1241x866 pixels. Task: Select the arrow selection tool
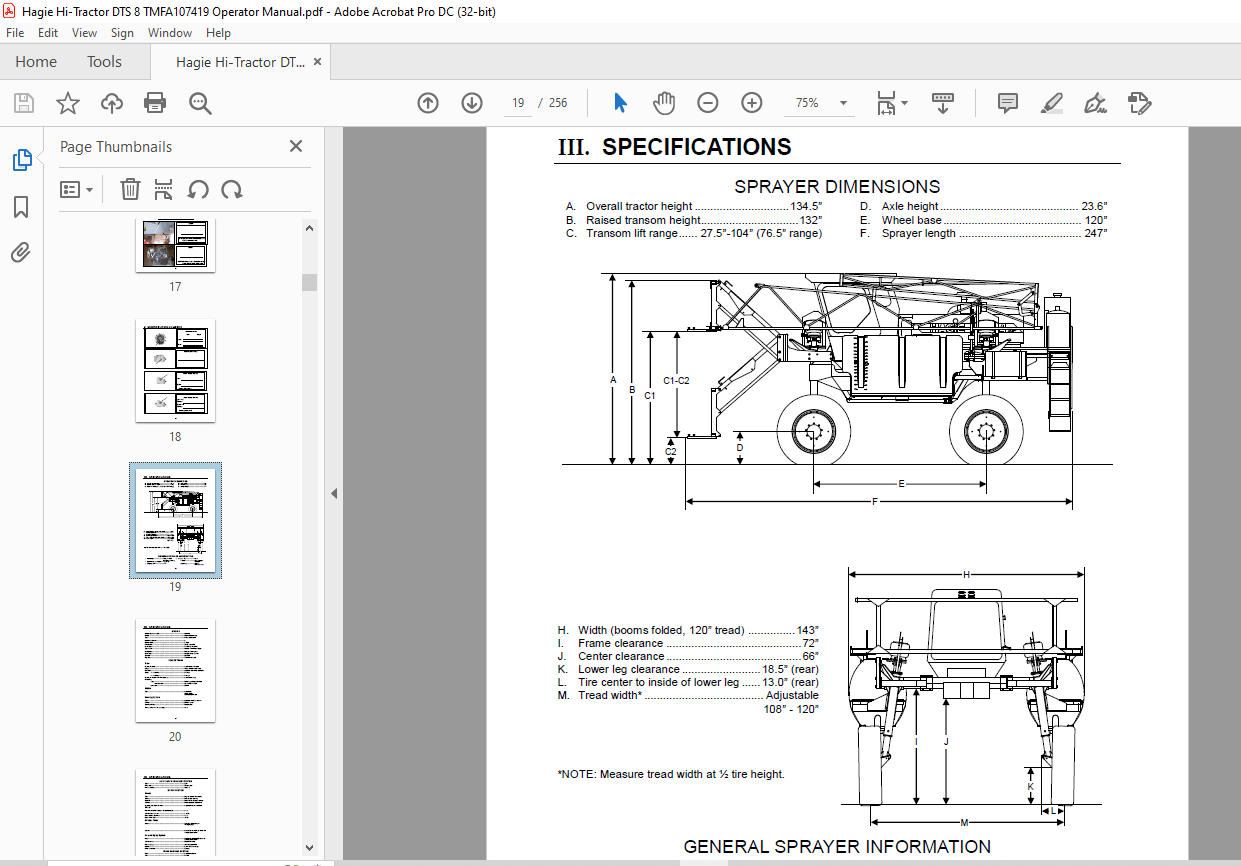click(x=620, y=103)
